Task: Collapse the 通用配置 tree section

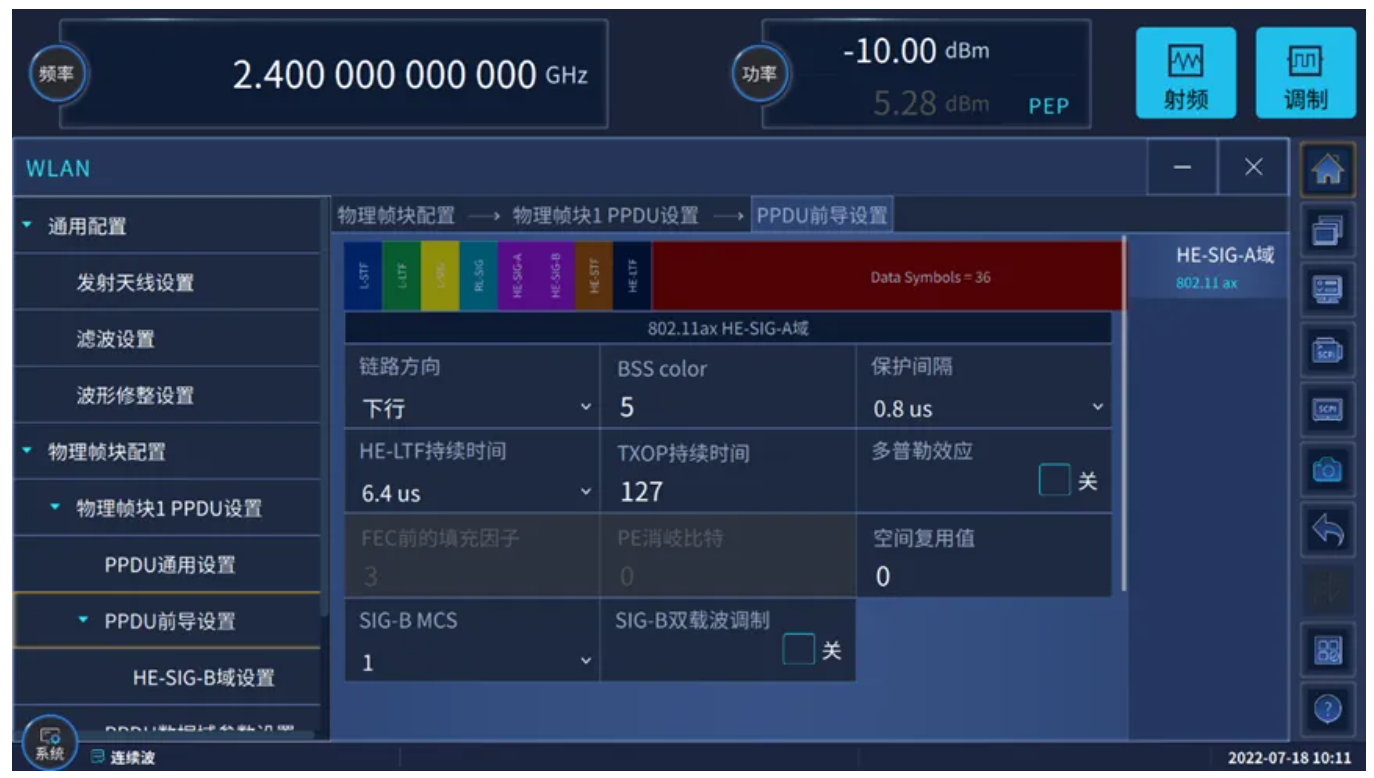Action: click(28, 226)
